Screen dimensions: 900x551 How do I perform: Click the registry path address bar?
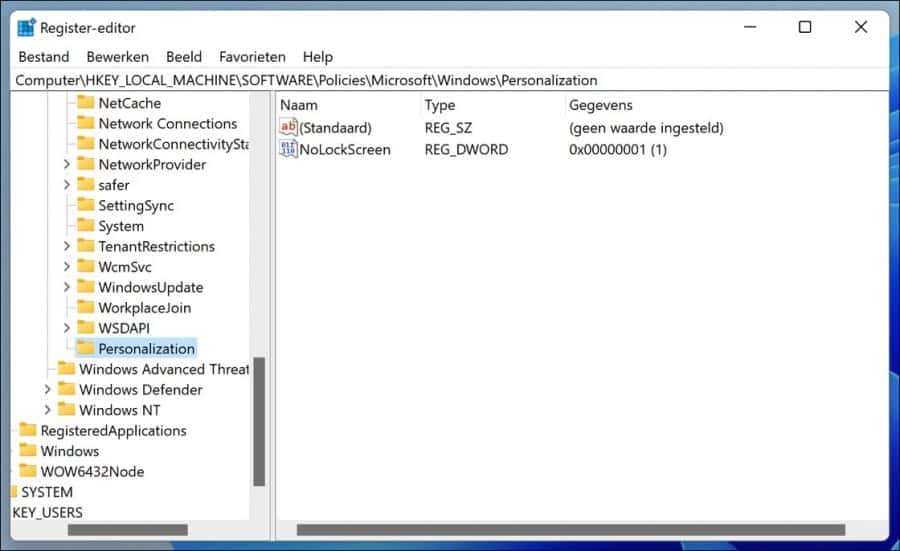450,80
